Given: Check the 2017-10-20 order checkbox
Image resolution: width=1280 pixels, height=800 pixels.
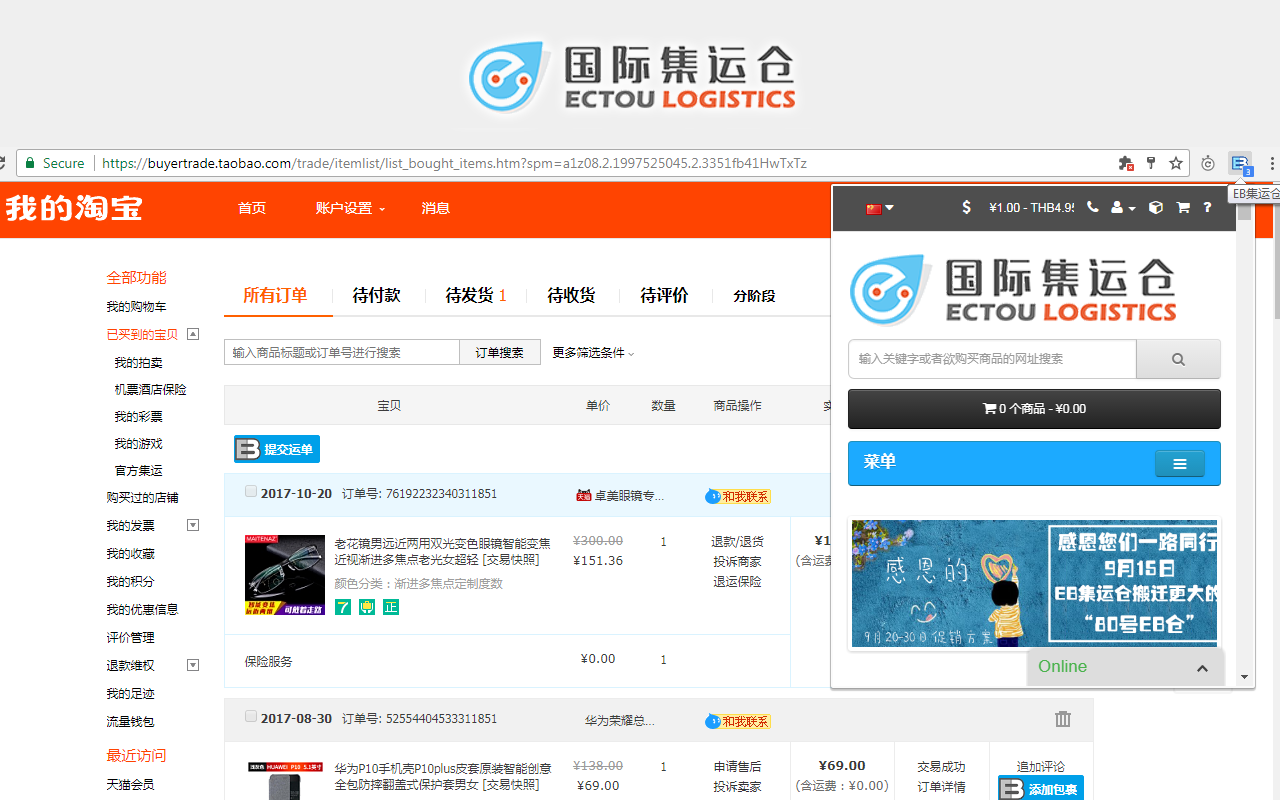Looking at the screenshot, I should (251, 492).
